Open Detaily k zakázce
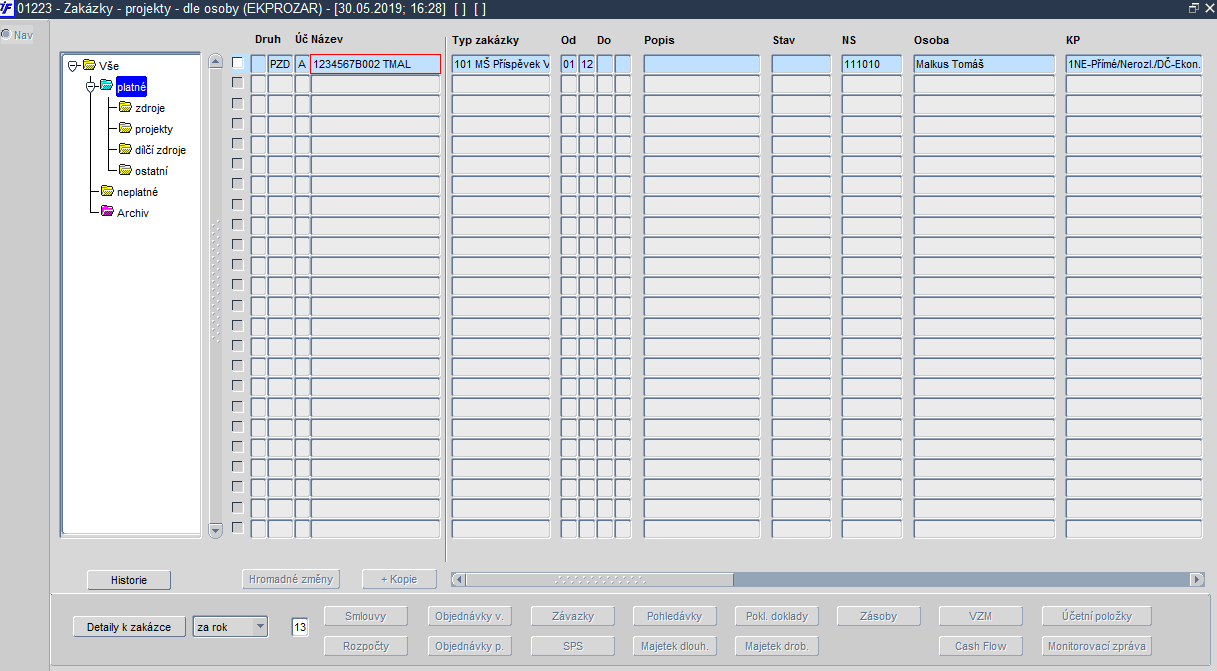The height and width of the screenshot is (671, 1217). 129,627
